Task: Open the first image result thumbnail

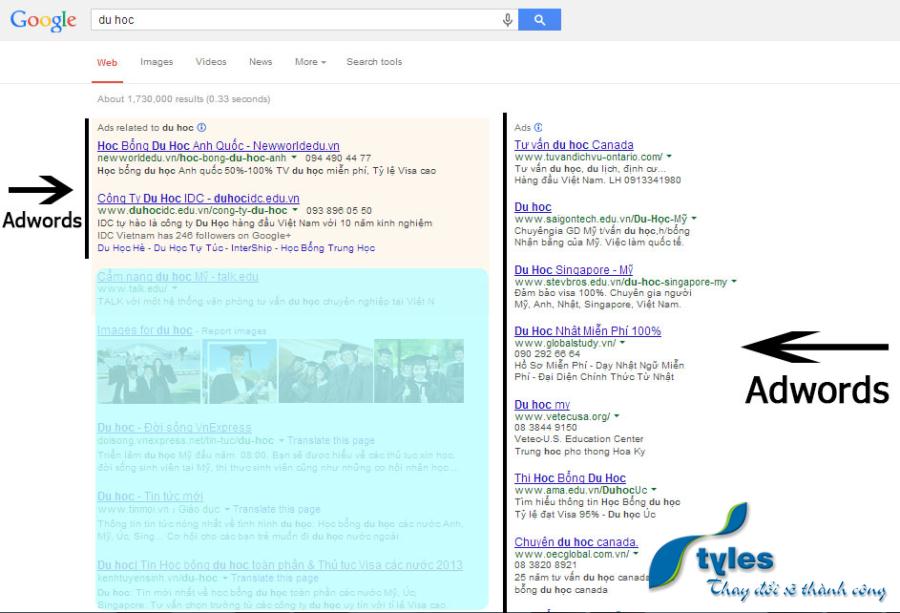Action: (149, 371)
